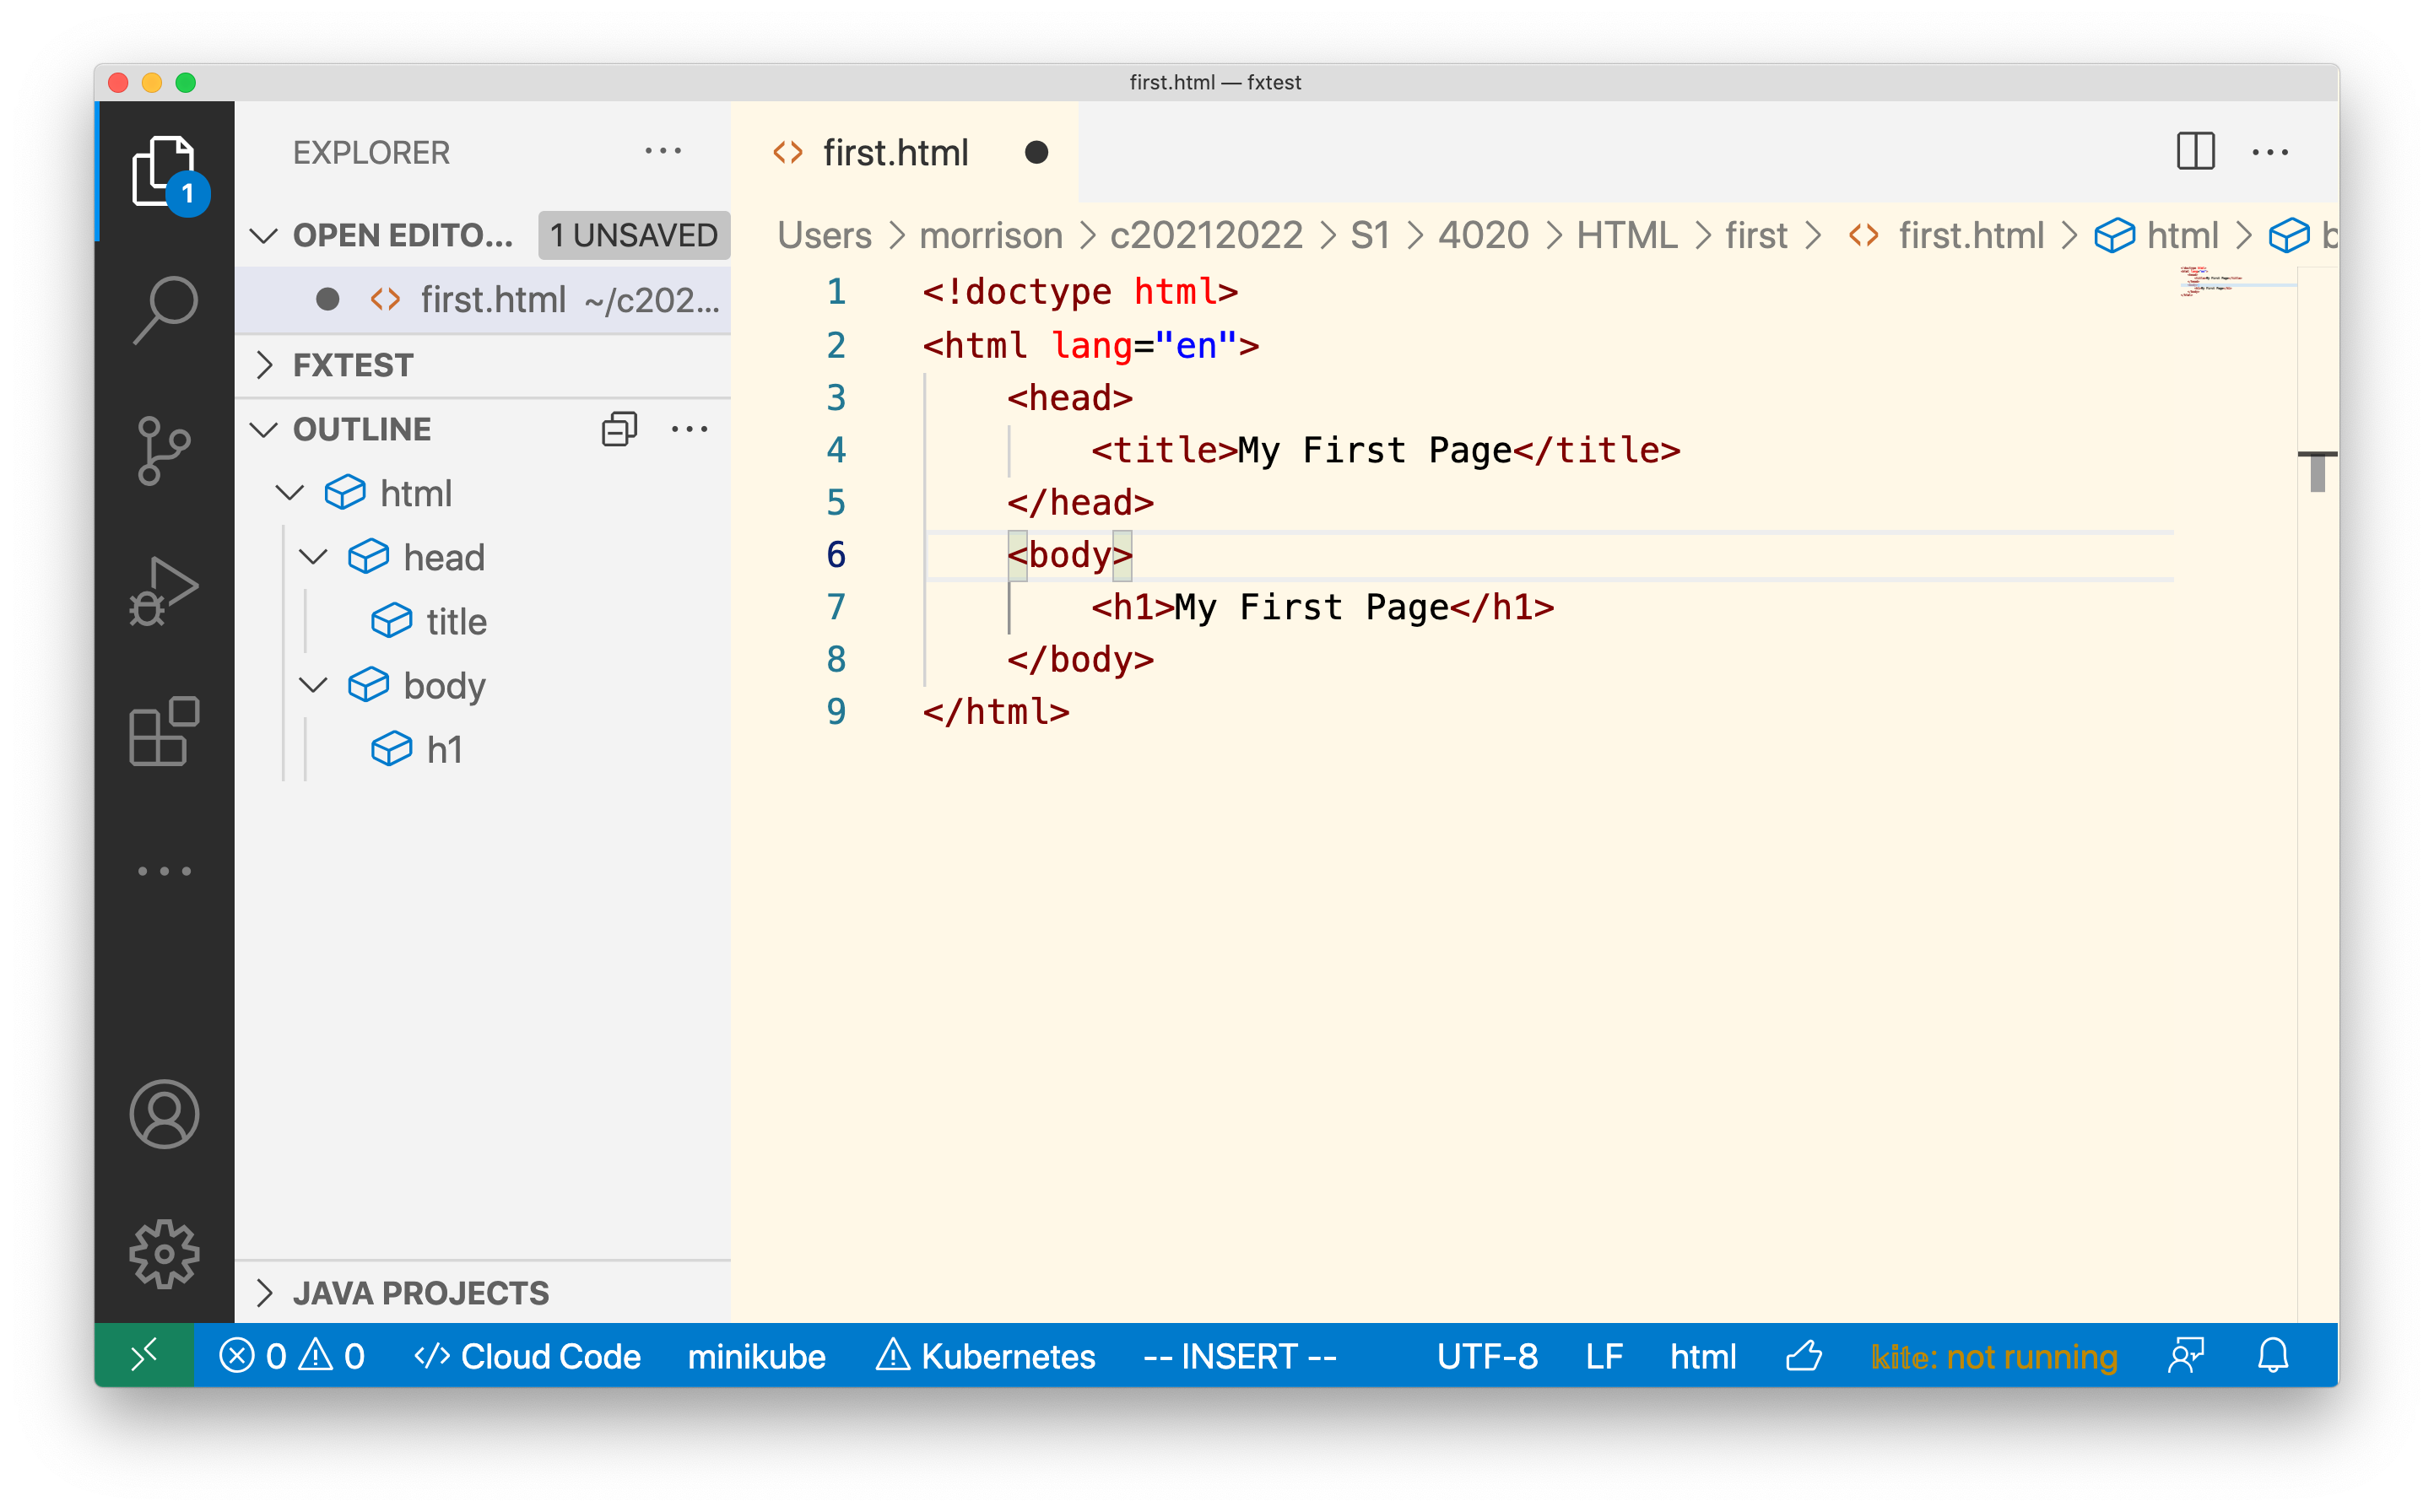Screen dimensions: 2434x1512
Task: Collapse all items in Outline
Action: [x=620, y=429]
